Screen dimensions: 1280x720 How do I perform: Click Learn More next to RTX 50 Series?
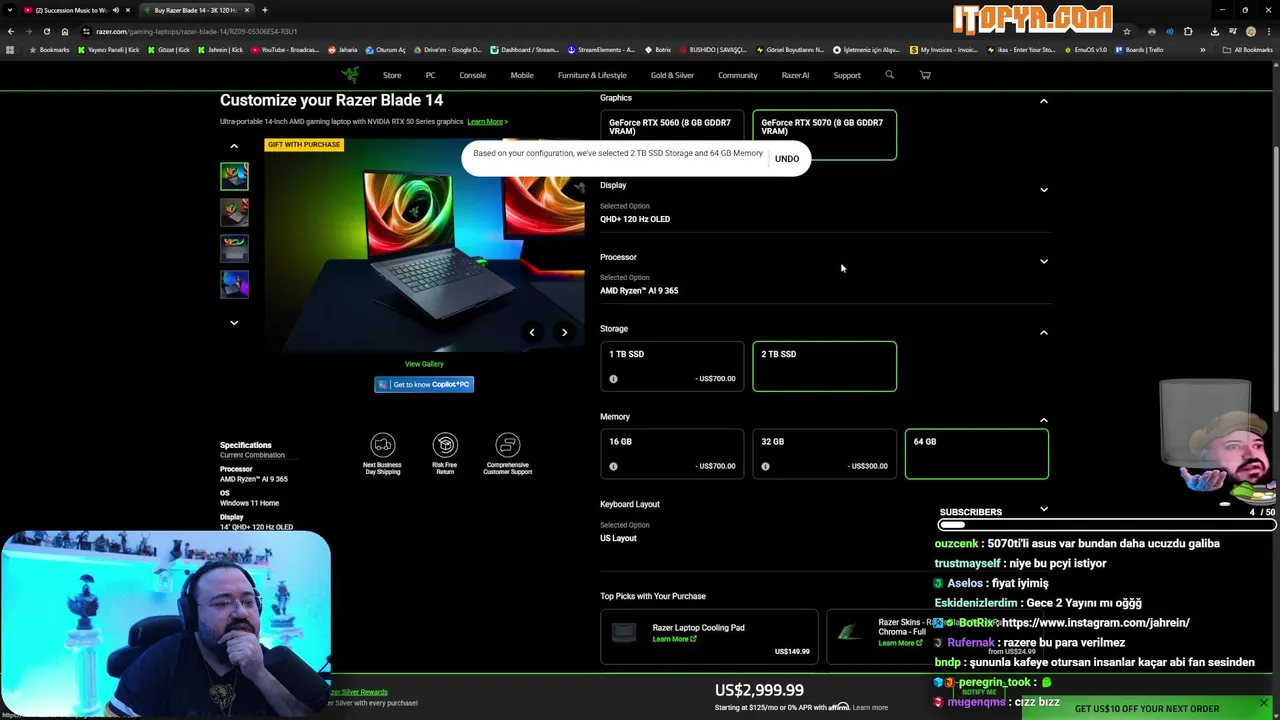coord(487,122)
